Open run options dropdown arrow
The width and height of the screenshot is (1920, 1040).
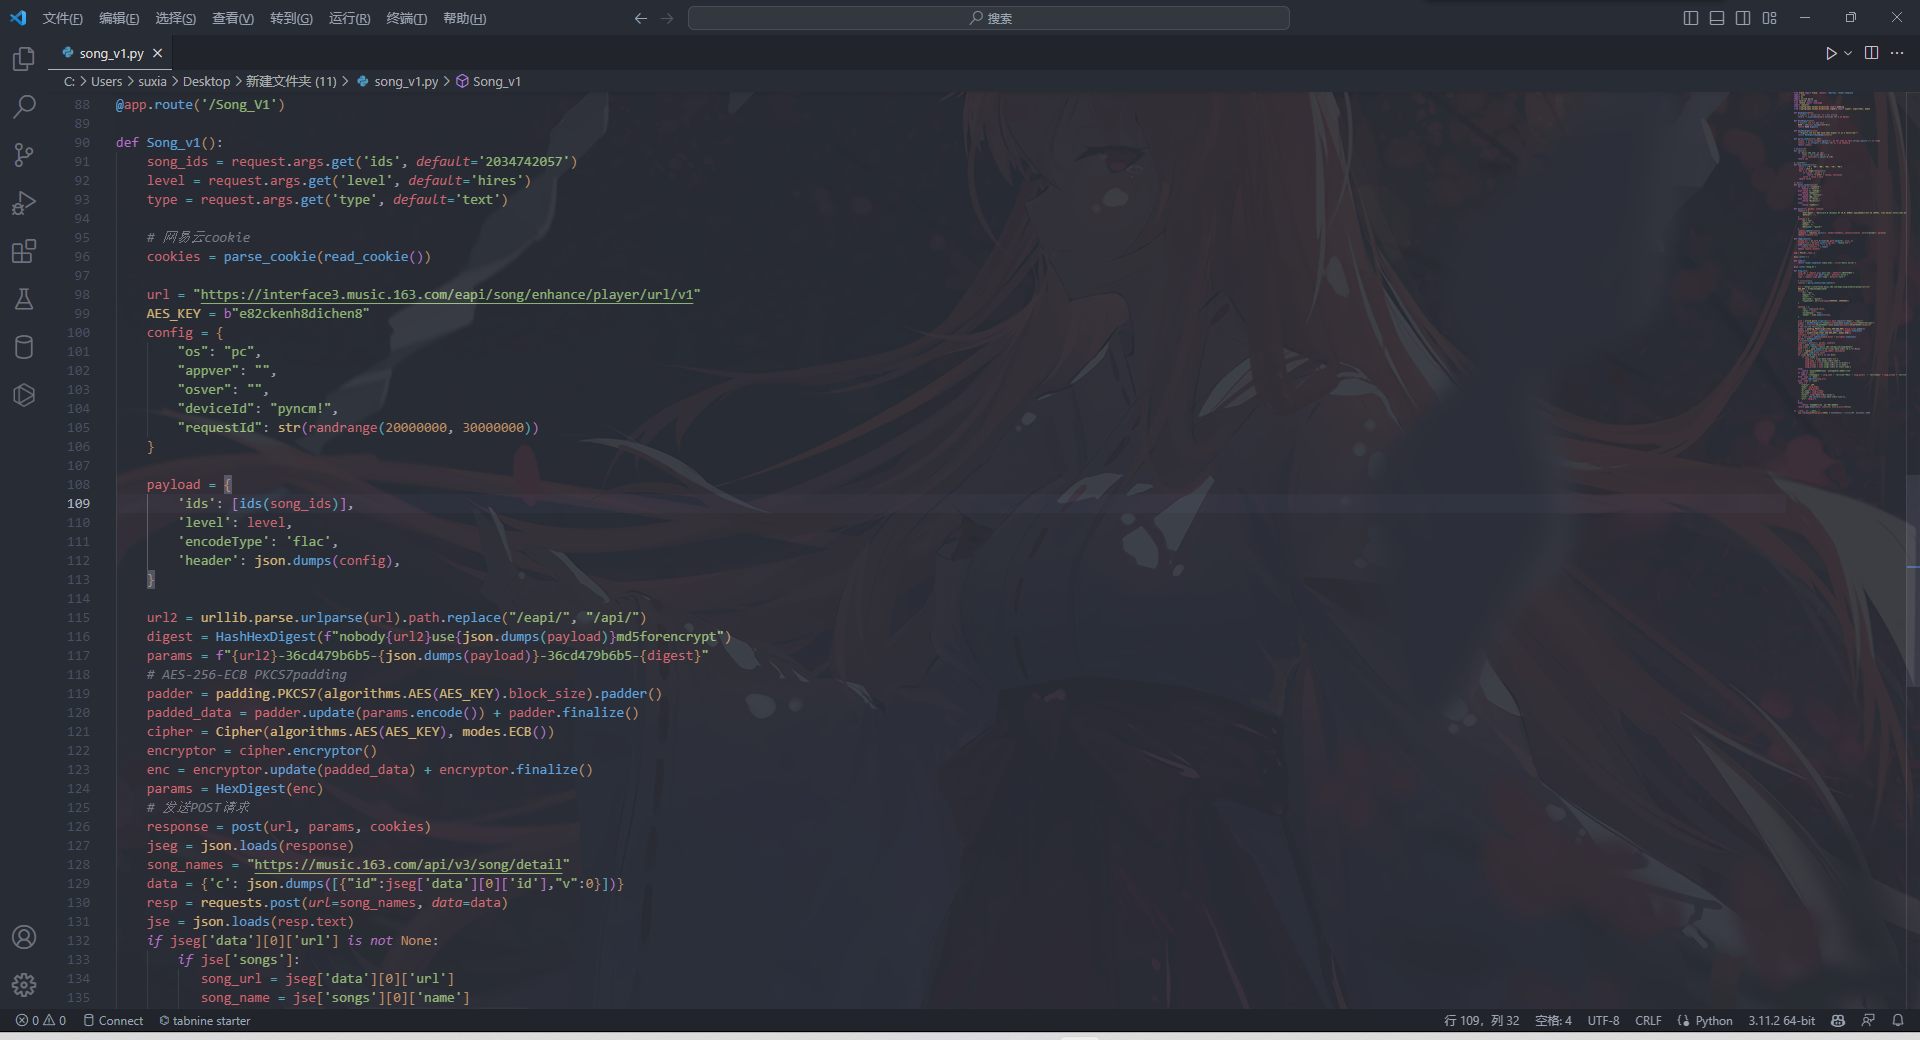click(1848, 53)
